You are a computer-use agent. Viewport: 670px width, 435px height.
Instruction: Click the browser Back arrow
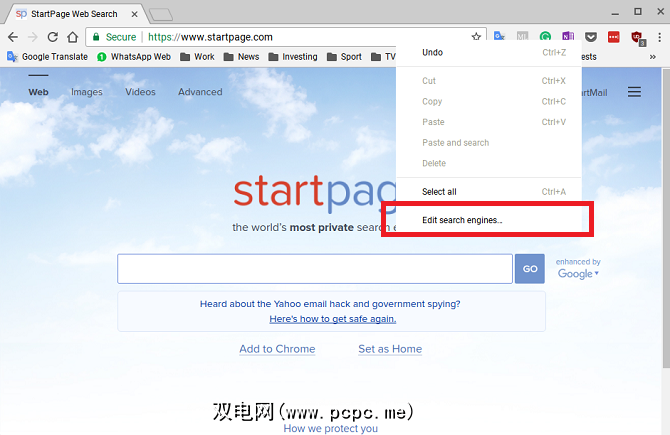click(x=13, y=37)
